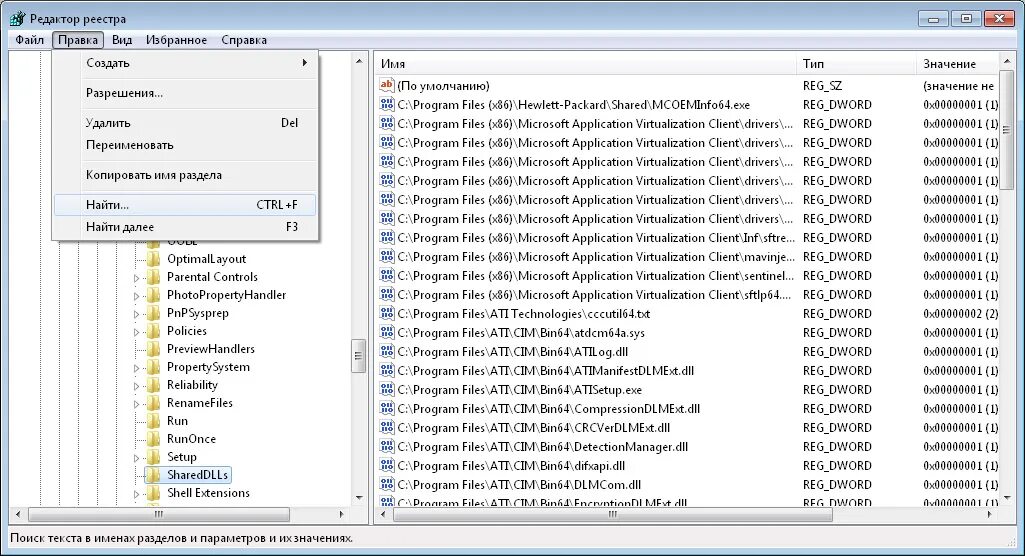This screenshot has width=1025, height=556.
Task: Click values pane horizontal scroll-left arrow
Action: [x=383, y=514]
